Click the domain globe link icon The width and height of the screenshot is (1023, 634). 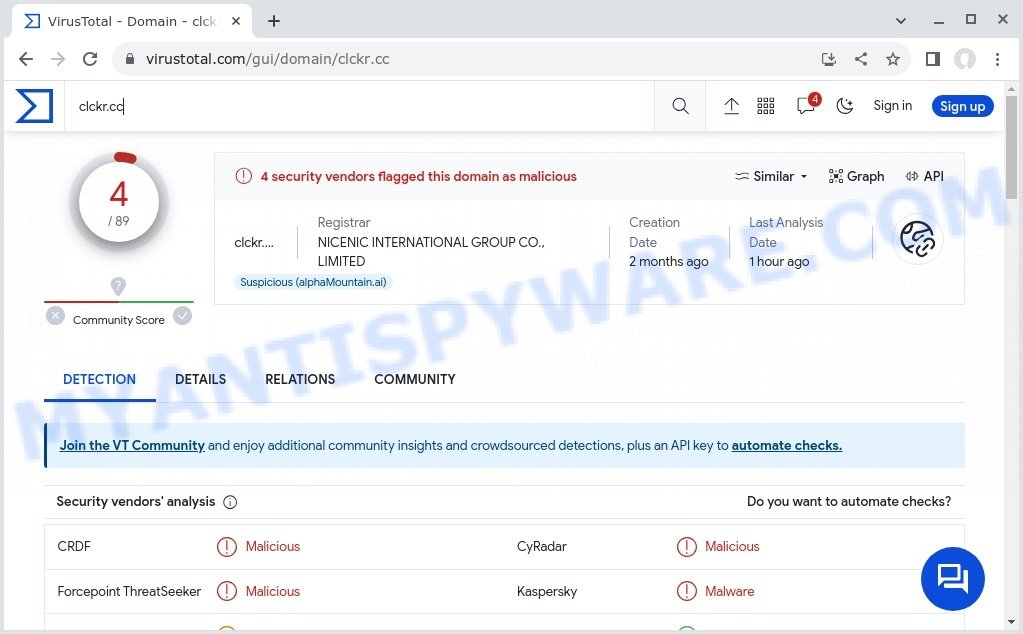[917, 239]
